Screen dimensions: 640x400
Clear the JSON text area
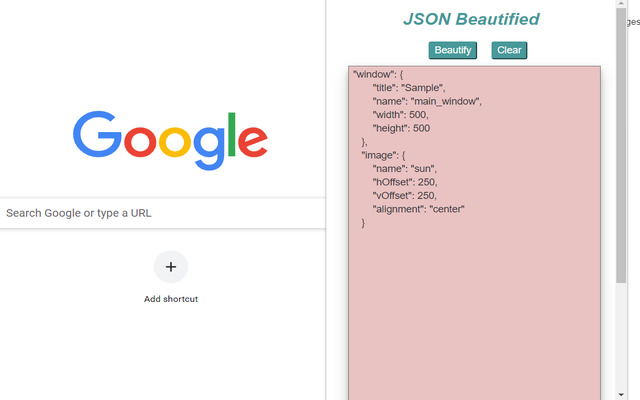coord(509,50)
